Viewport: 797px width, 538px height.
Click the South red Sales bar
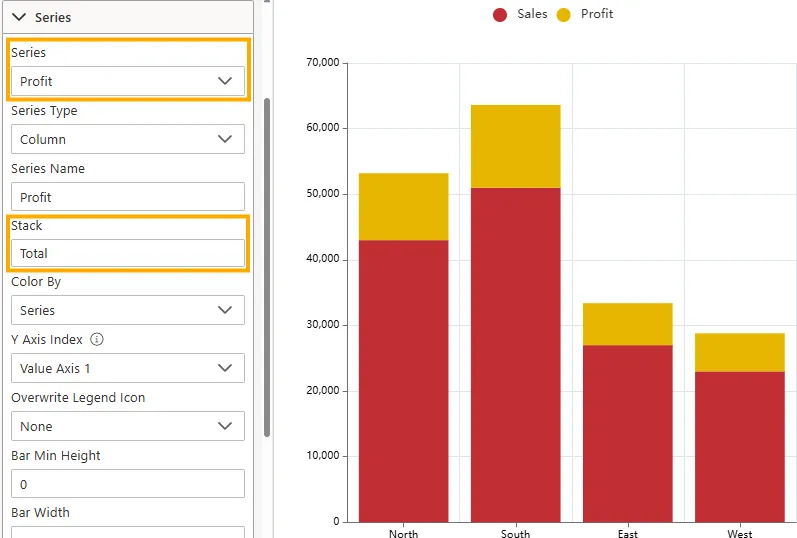click(515, 354)
